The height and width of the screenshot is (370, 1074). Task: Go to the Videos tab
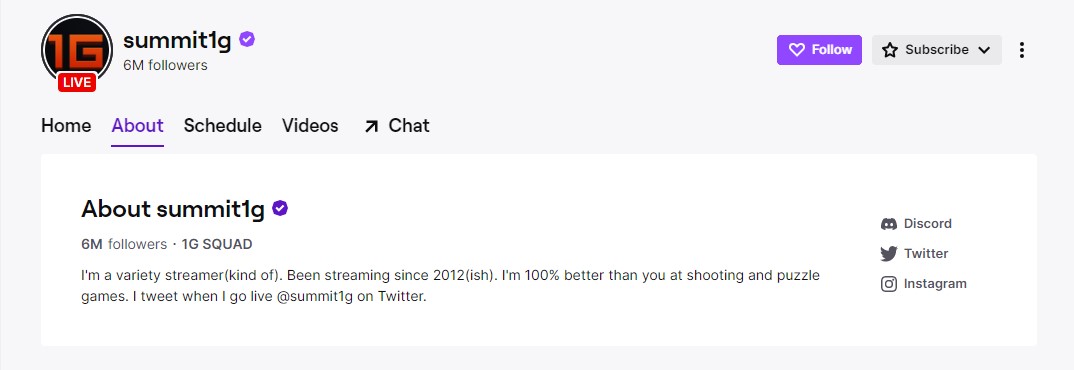click(310, 126)
